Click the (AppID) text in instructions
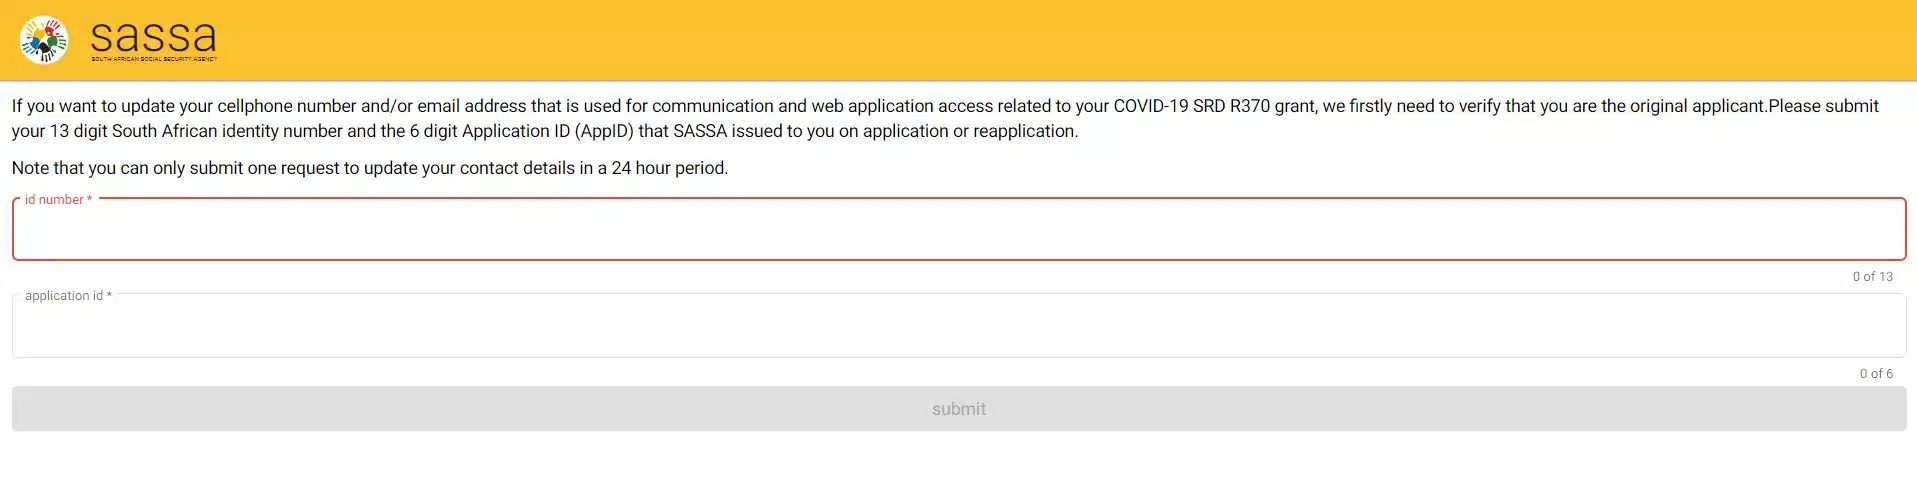The height and width of the screenshot is (491, 1917). click(604, 131)
